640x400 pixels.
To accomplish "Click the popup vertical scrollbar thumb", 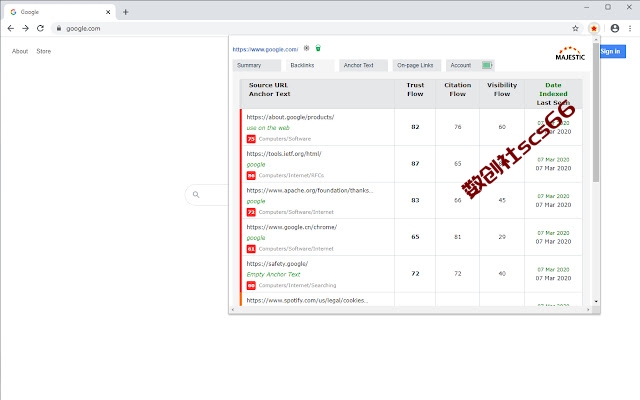I will (x=596, y=112).
